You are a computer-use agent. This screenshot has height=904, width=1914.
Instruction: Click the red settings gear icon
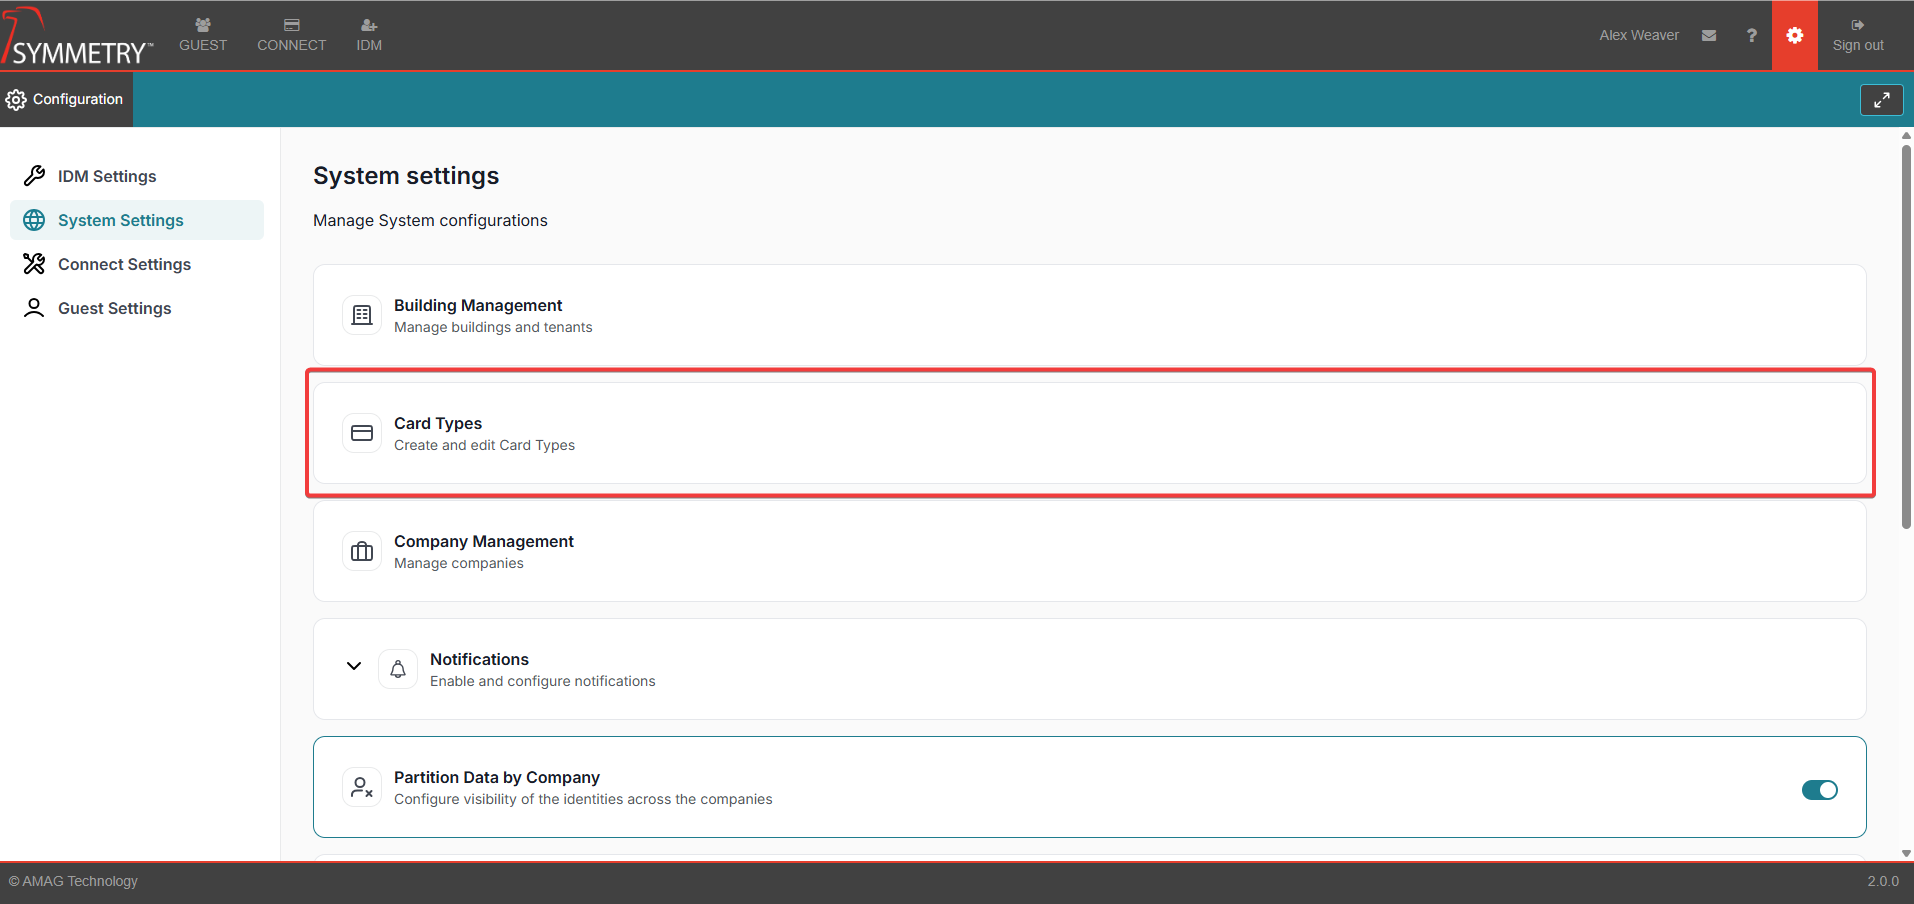click(x=1794, y=35)
